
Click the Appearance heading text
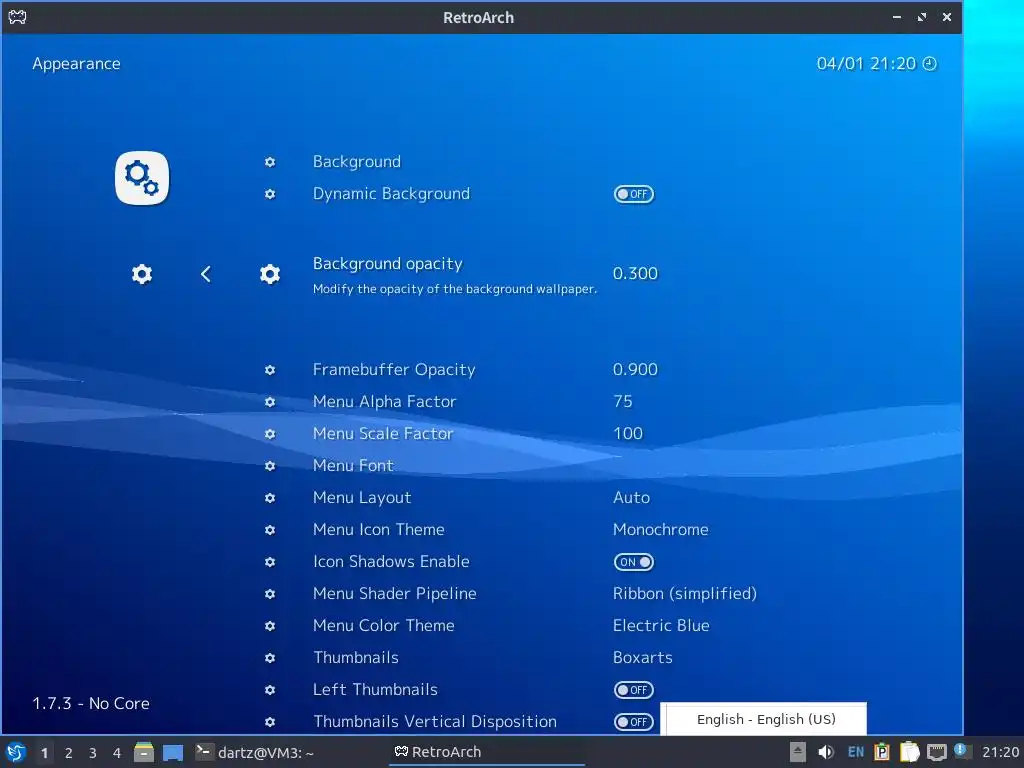[76, 64]
